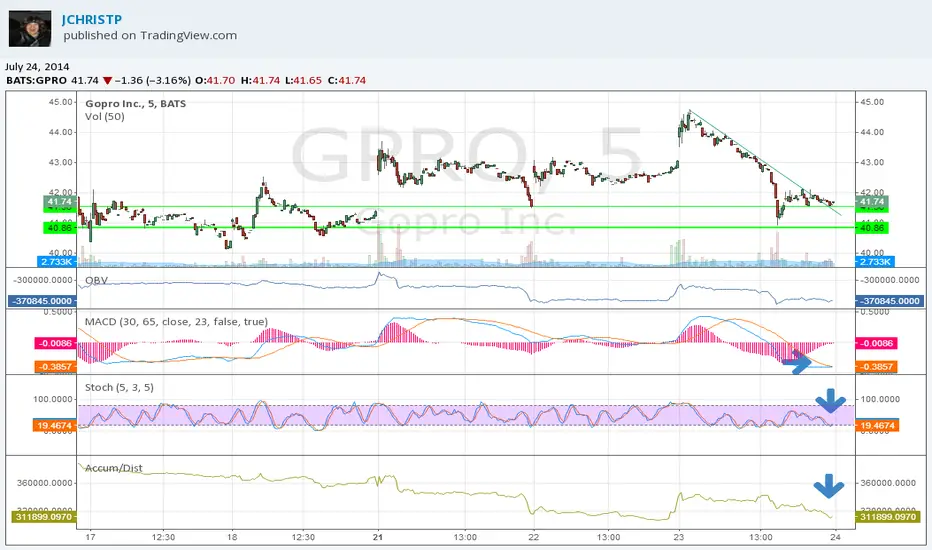The image size is (932, 550).
Task: Click the red down-triangle change indicator
Action: [x=107, y=80]
